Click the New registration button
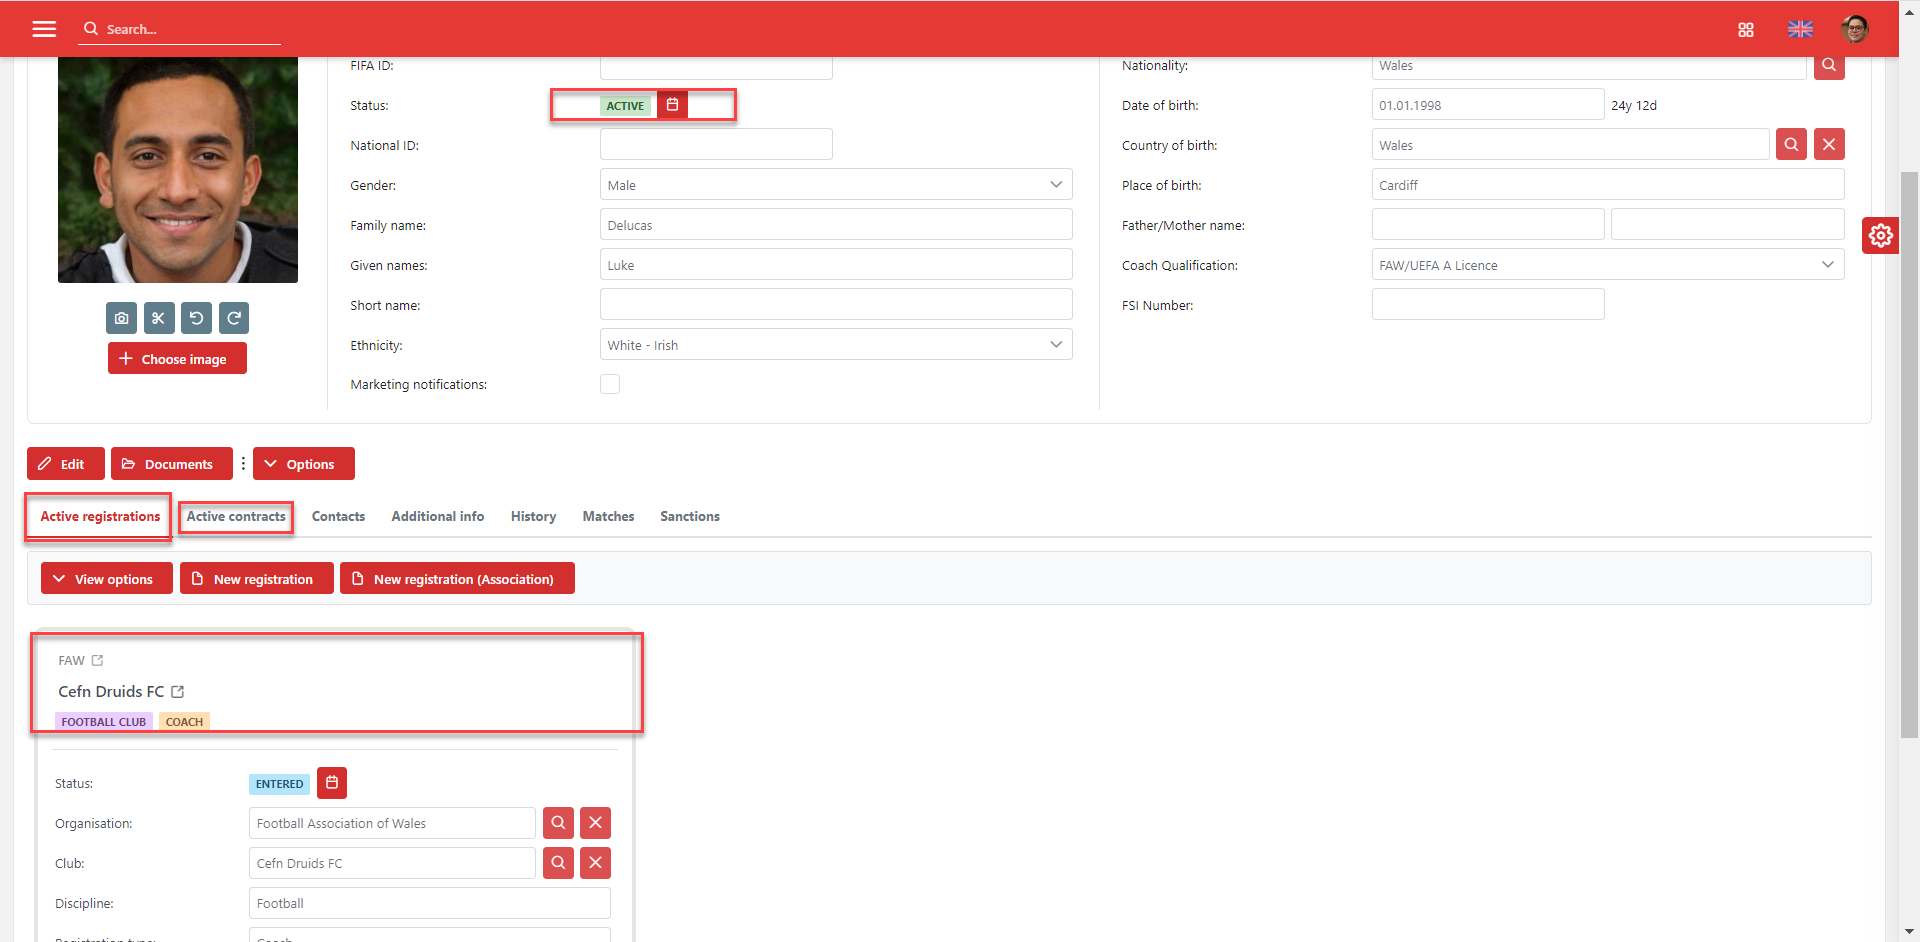The height and width of the screenshot is (942, 1920). [x=256, y=579]
